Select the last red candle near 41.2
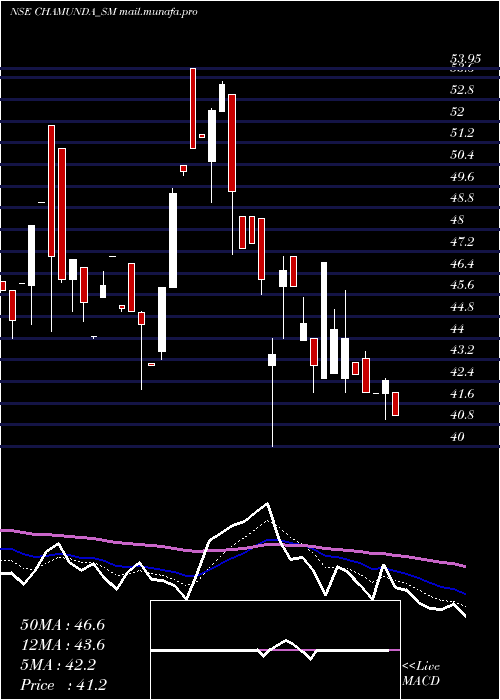 396,404
